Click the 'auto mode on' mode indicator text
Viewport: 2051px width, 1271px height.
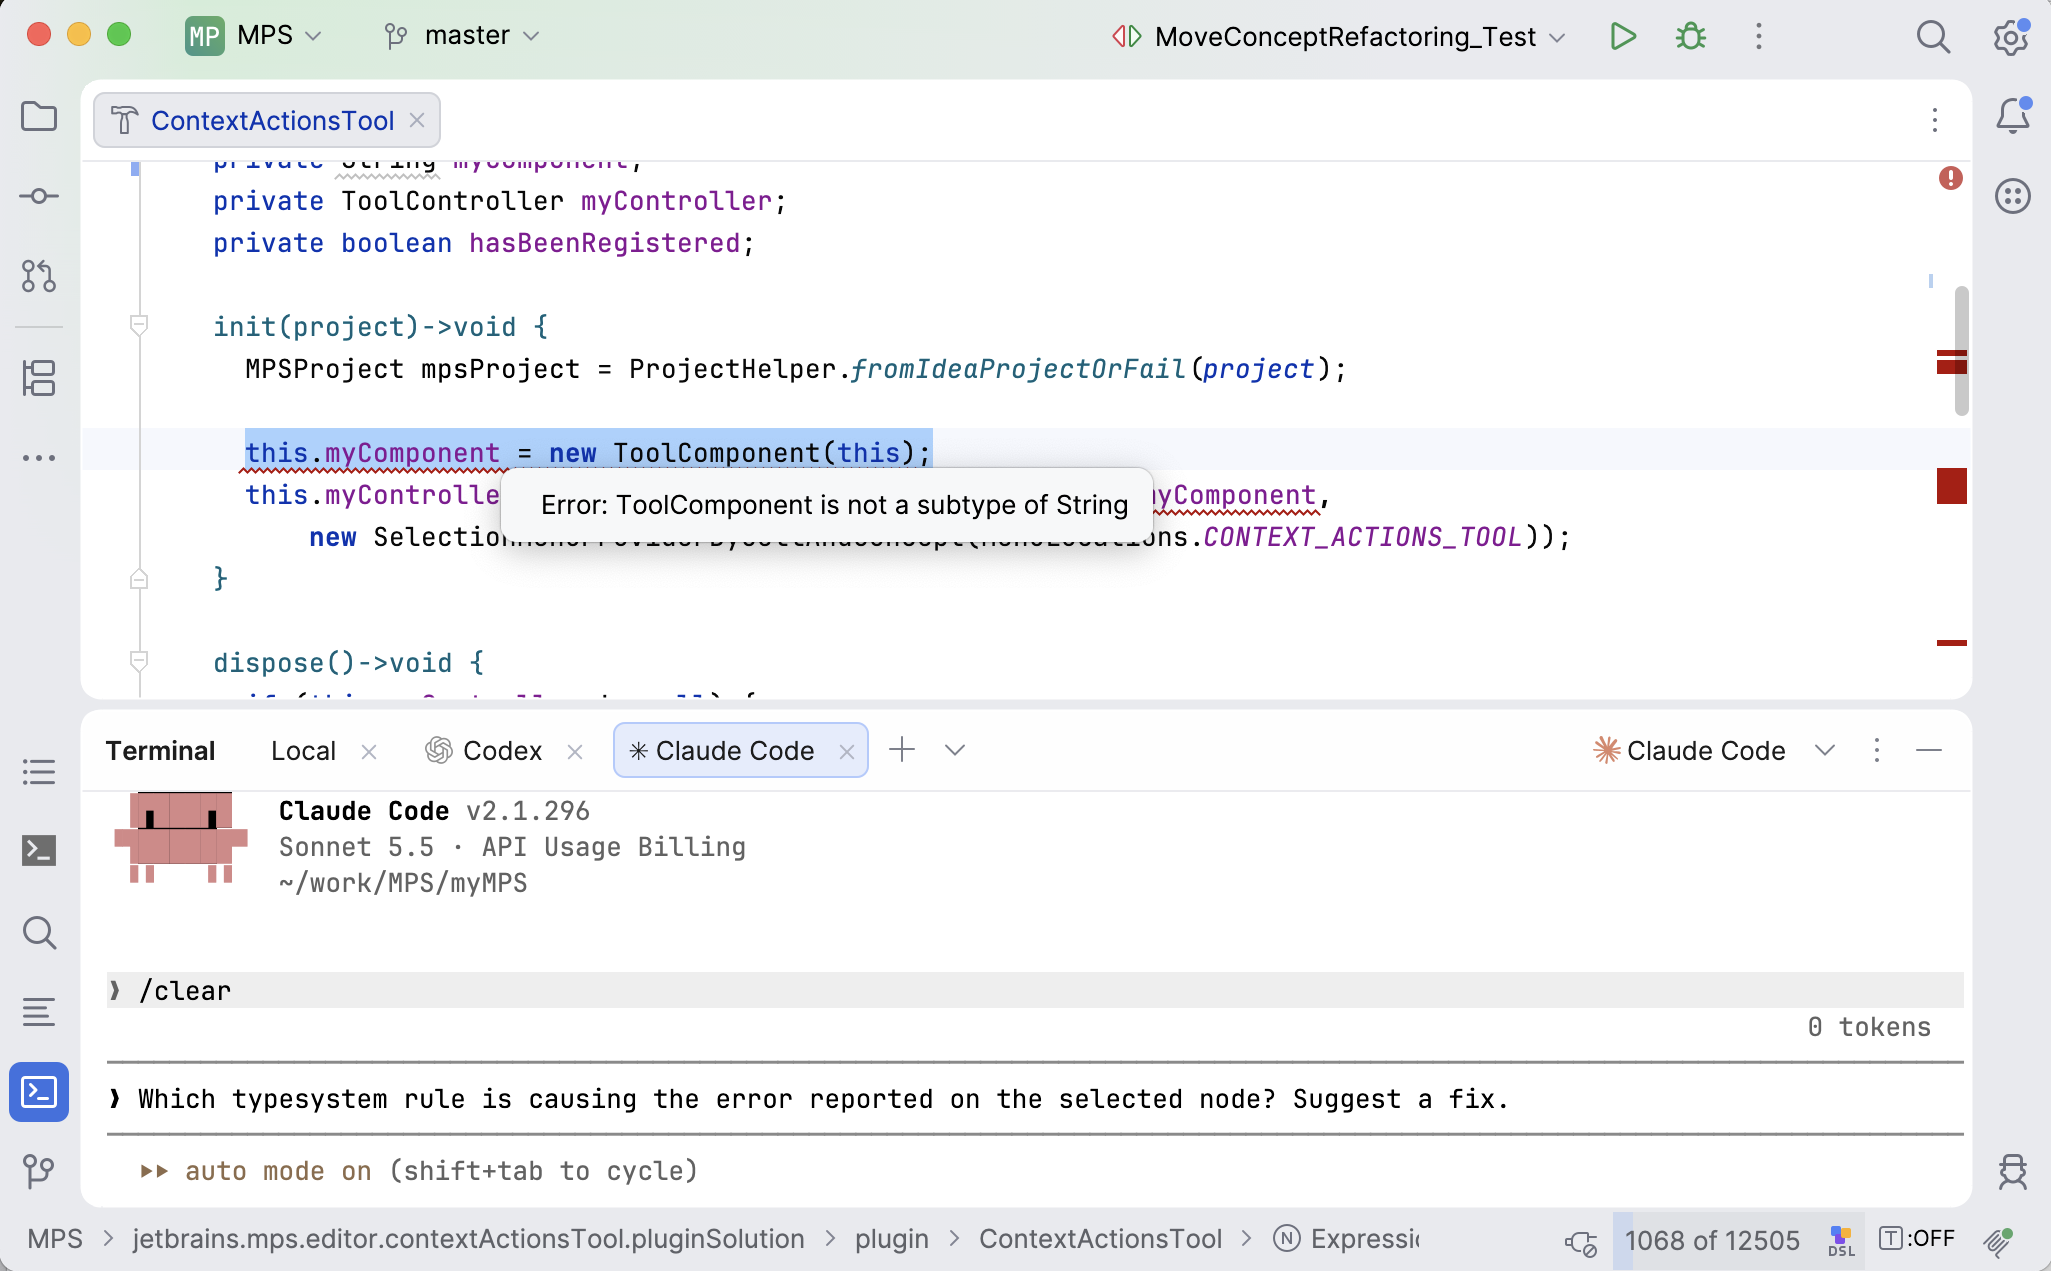[278, 1171]
